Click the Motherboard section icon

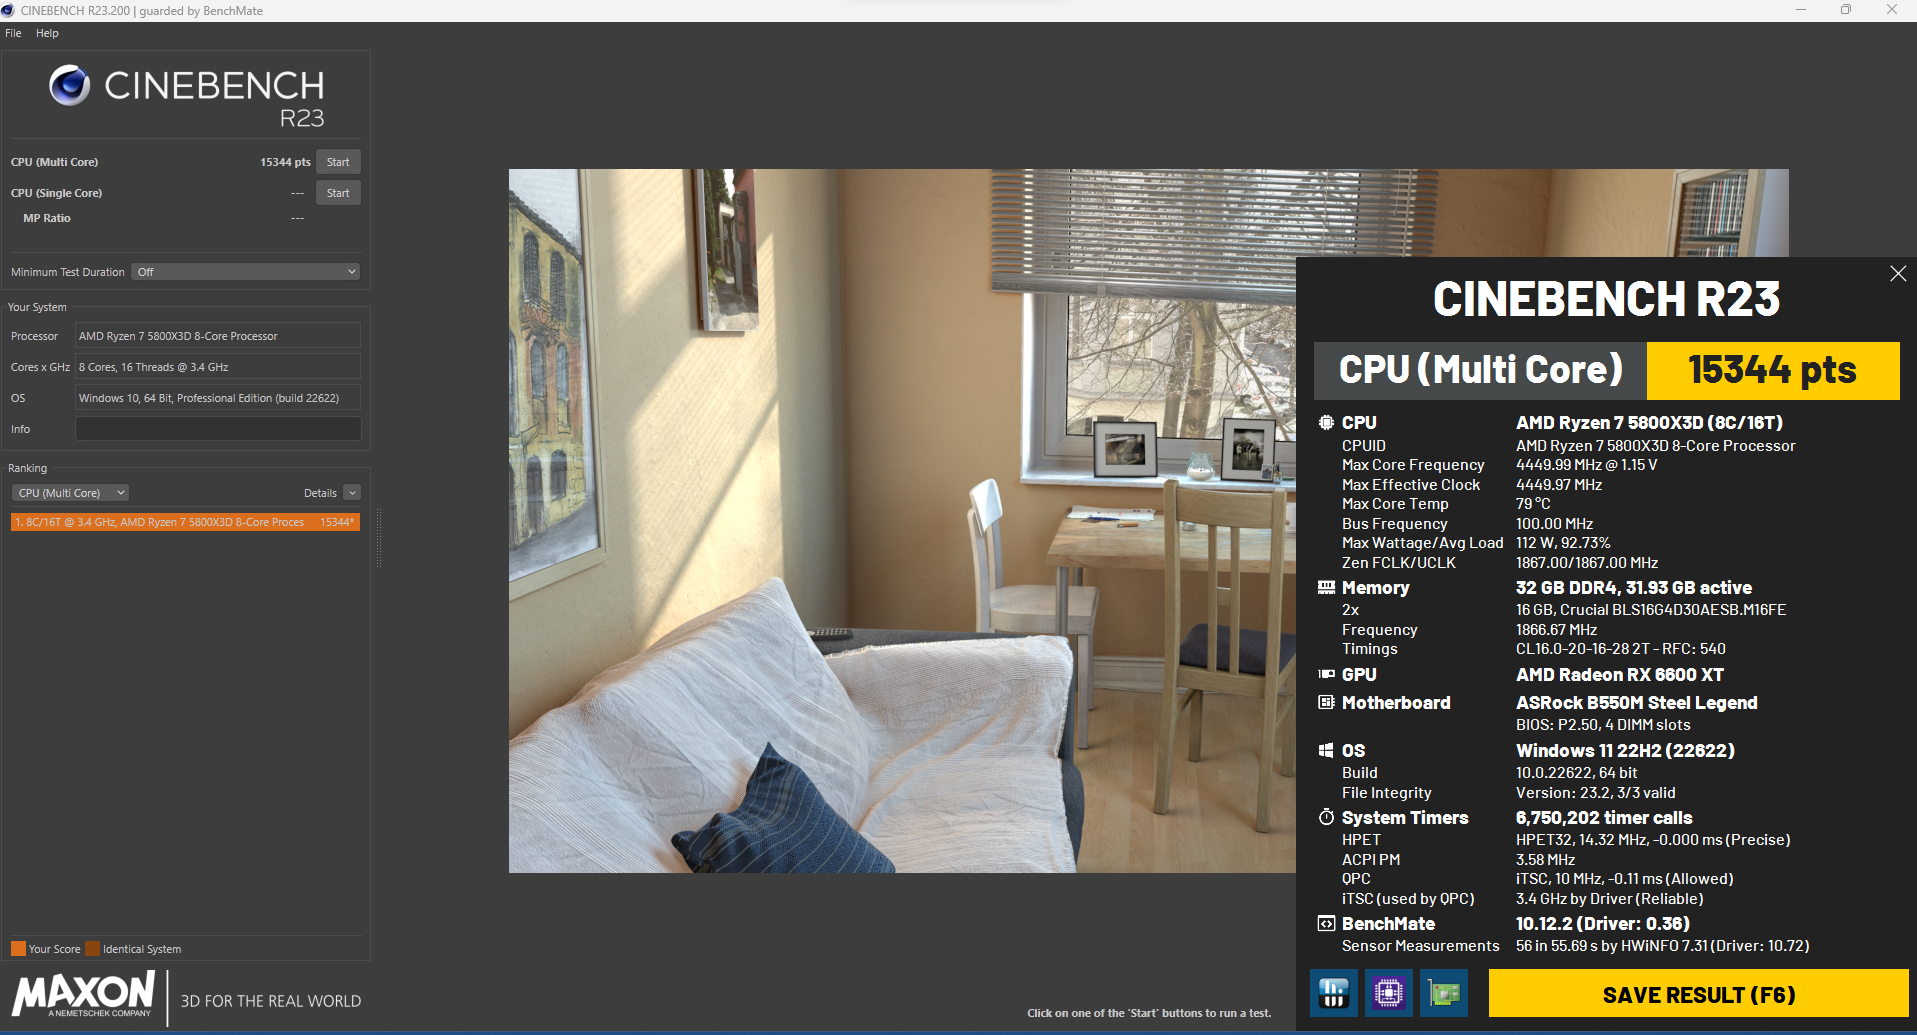[1326, 703]
